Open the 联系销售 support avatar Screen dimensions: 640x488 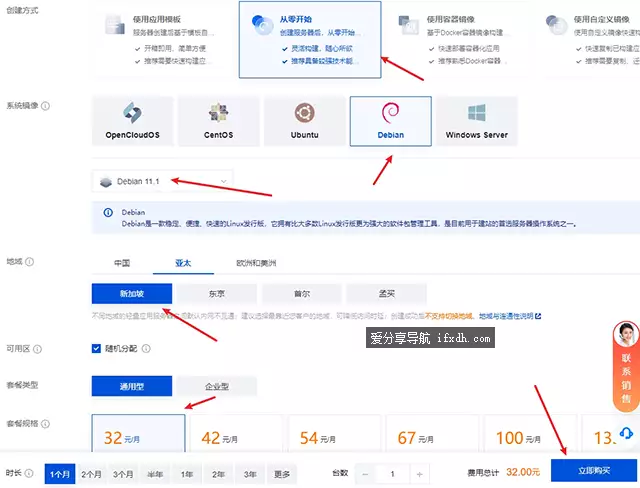(x=626, y=337)
